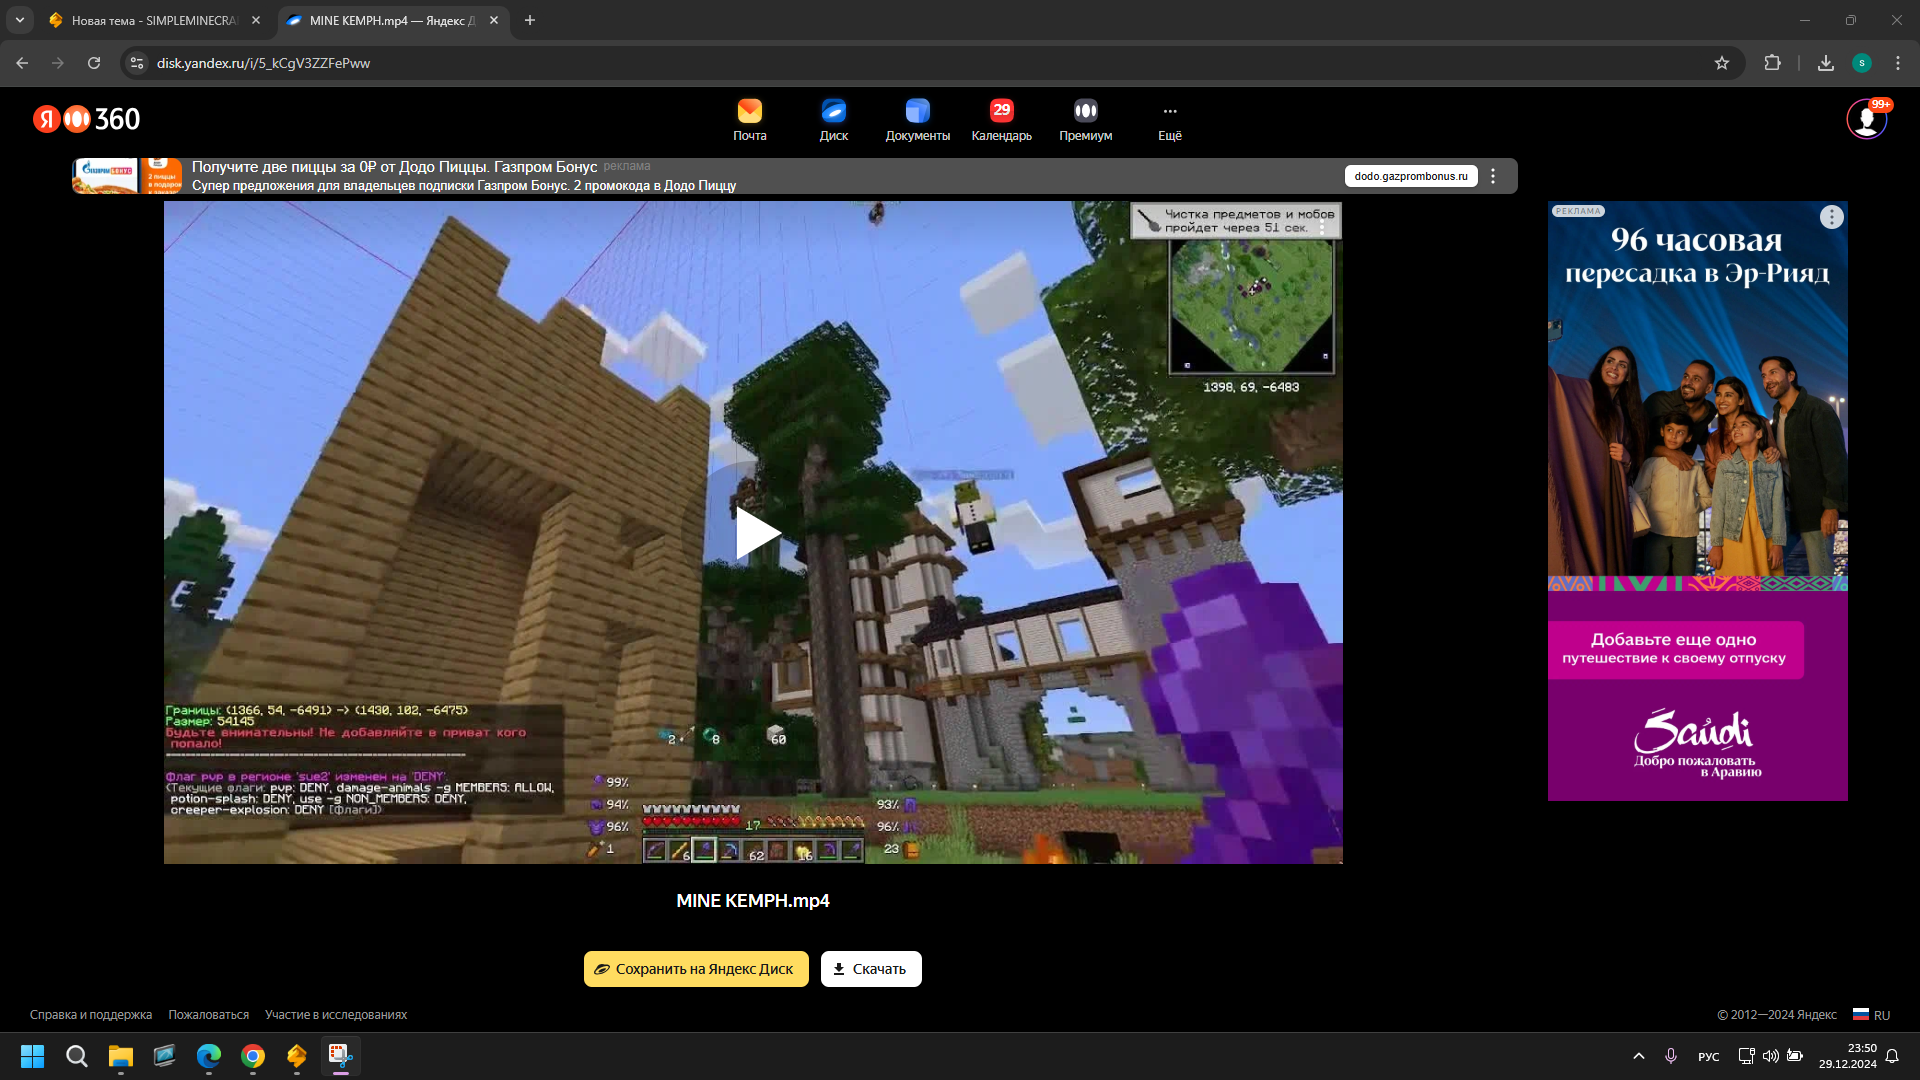Open Документы service icon
The width and height of the screenshot is (1920, 1080).
pos(917,111)
